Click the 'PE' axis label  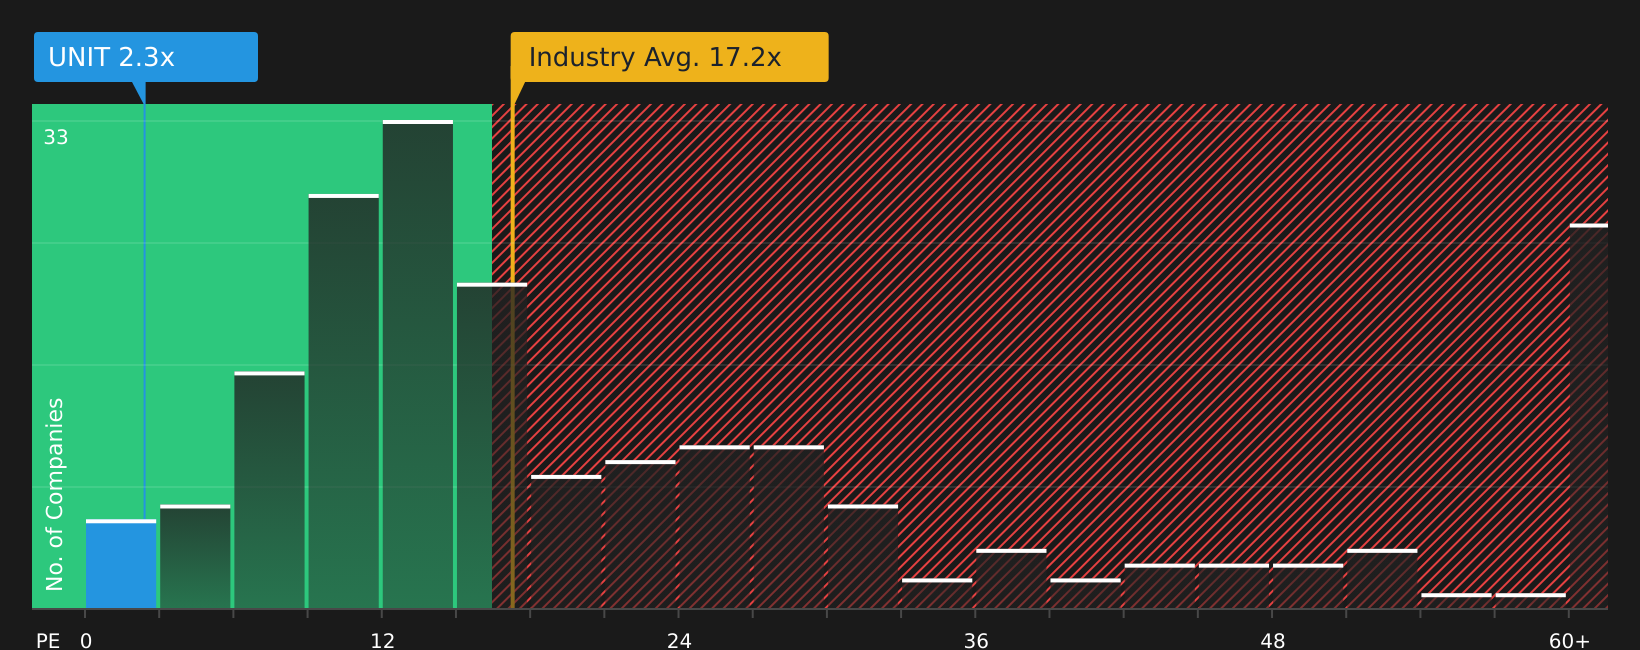(48, 641)
